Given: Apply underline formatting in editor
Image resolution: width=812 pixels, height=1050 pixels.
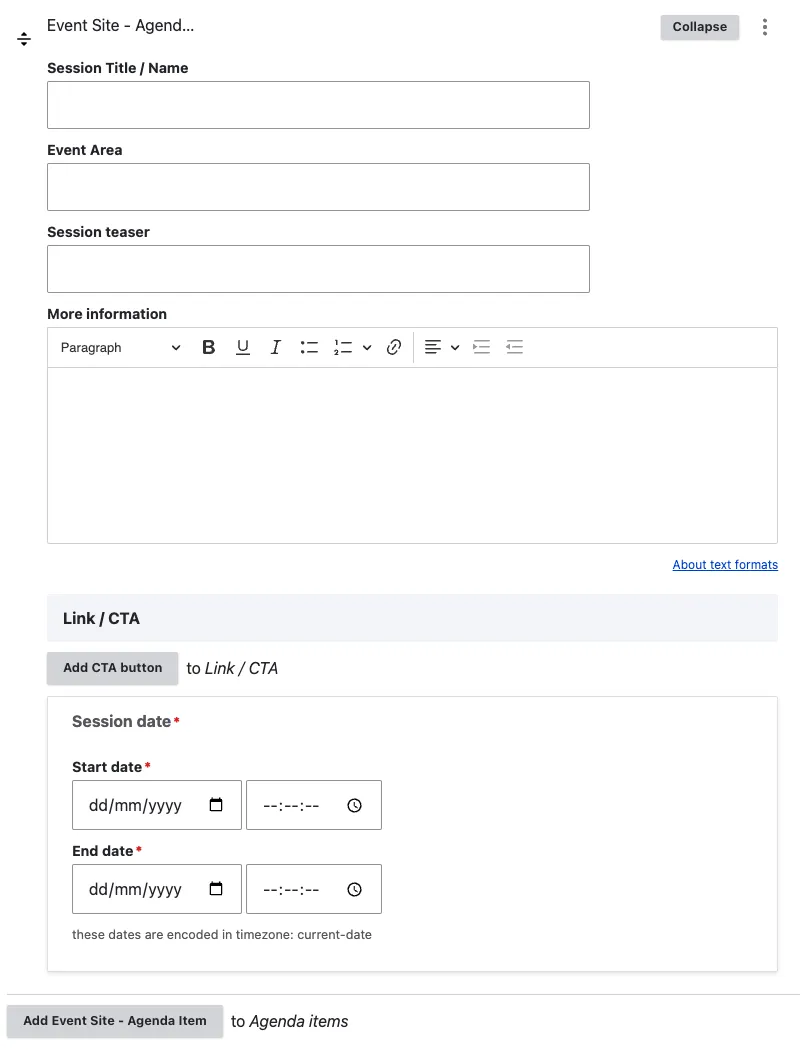Looking at the screenshot, I should [242, 348].
